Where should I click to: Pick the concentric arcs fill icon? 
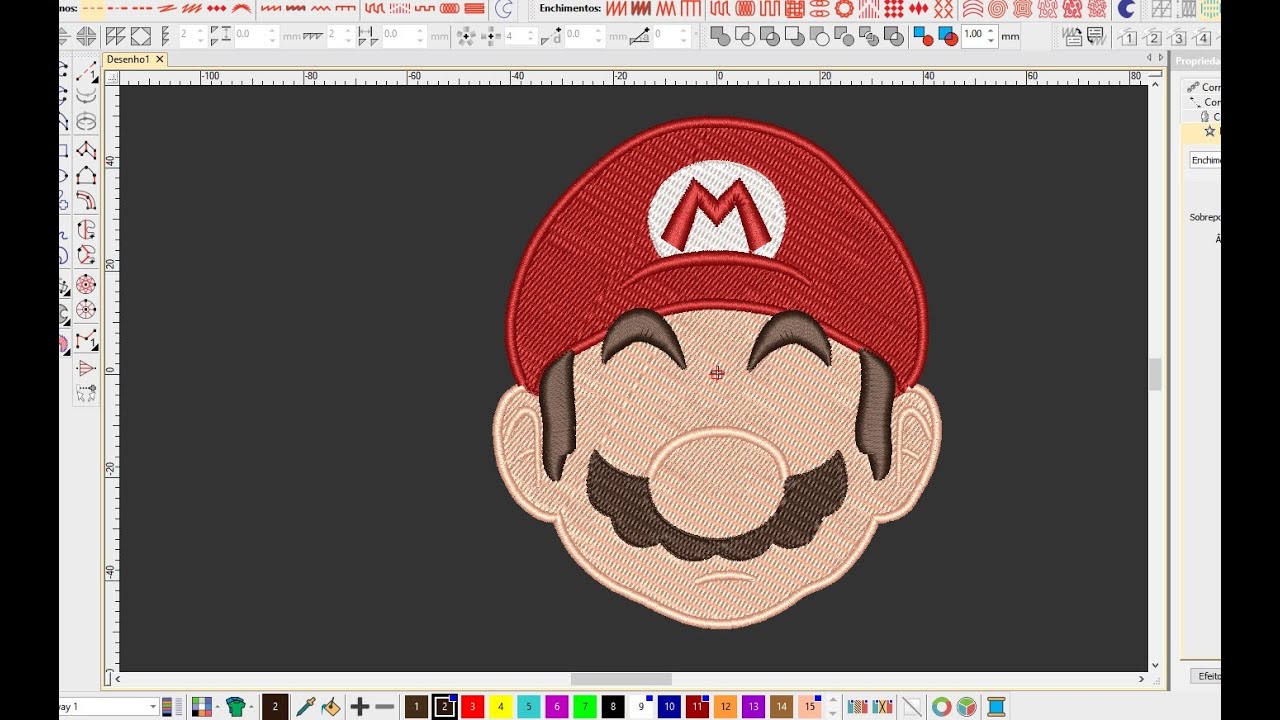pyautogui.click(x=972, y=9)
